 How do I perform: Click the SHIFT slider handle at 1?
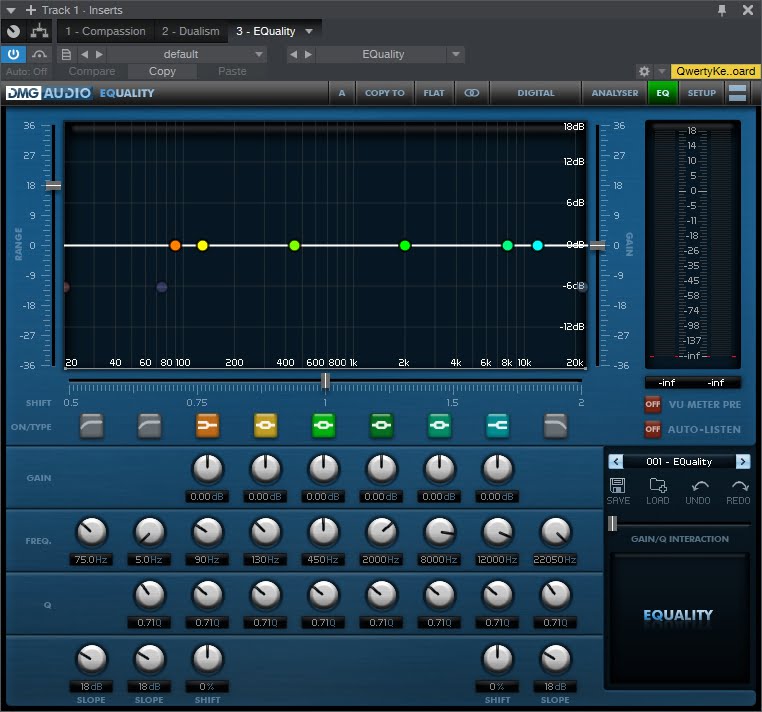pyautogui.click(x=326, y=381)
